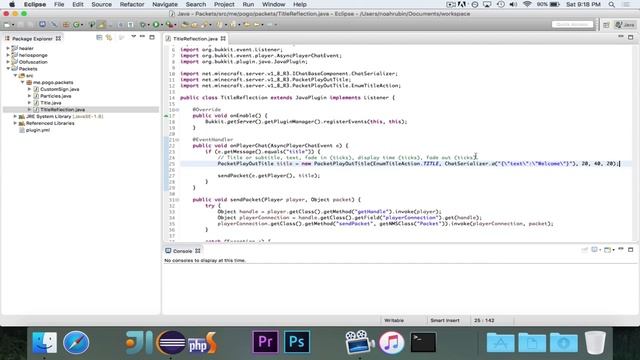Click the Writable status bar entry
This screenshot has width=640, height=360.
pyautogui.click(x=394, y=320)
